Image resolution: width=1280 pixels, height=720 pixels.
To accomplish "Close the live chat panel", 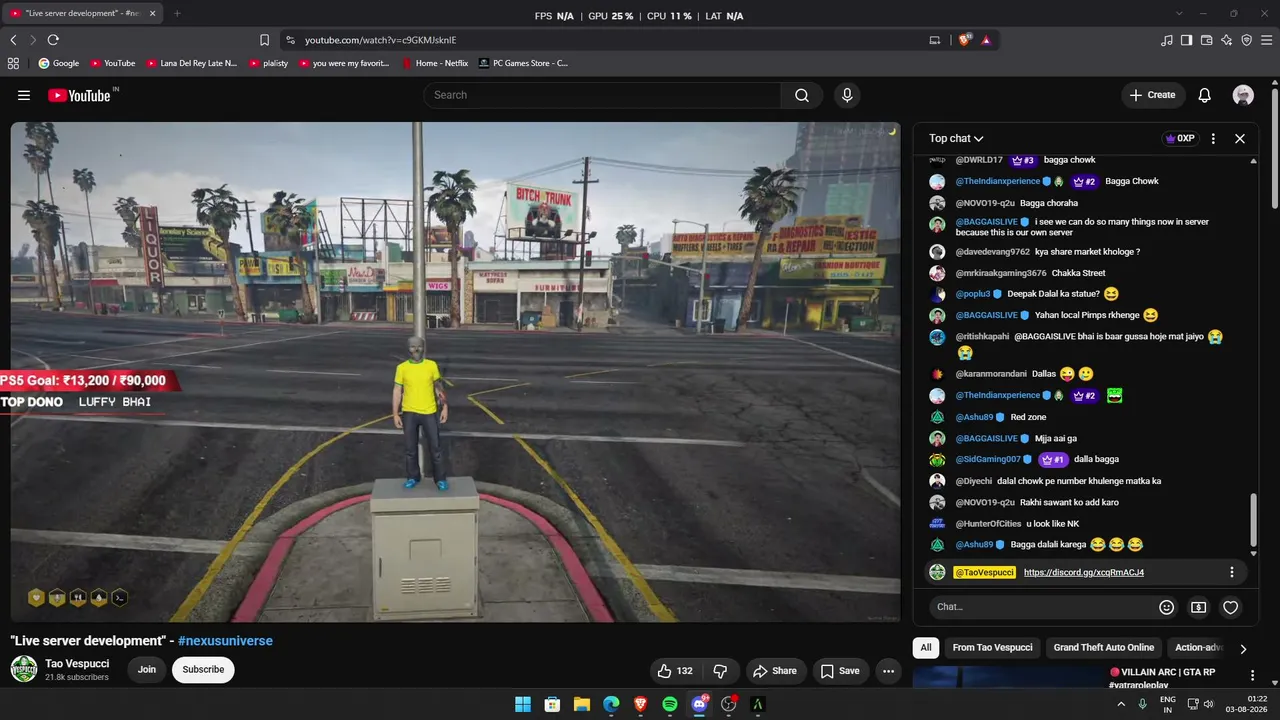I will (x=1240, y=139).
